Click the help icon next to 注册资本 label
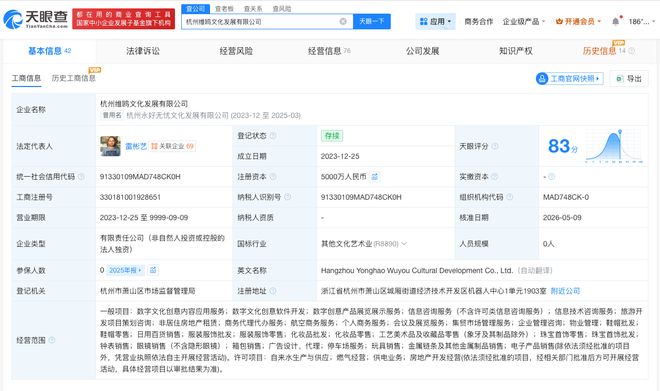The image size is (660, 391). coord(273,177)
